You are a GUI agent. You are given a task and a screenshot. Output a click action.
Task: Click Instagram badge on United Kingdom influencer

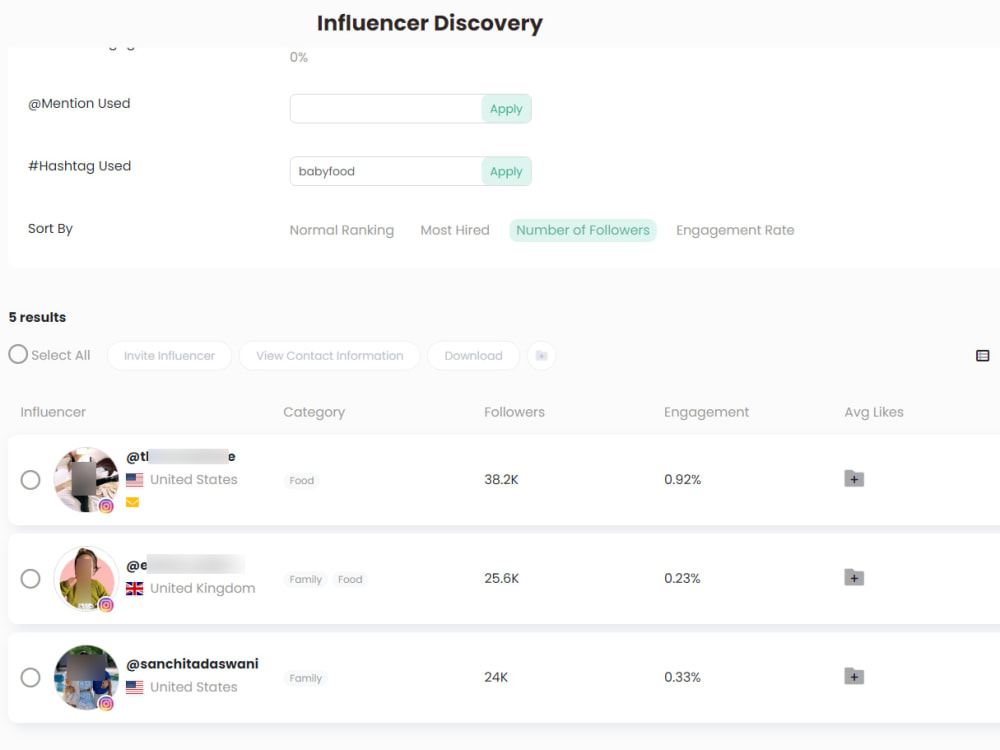coord(107,605)
